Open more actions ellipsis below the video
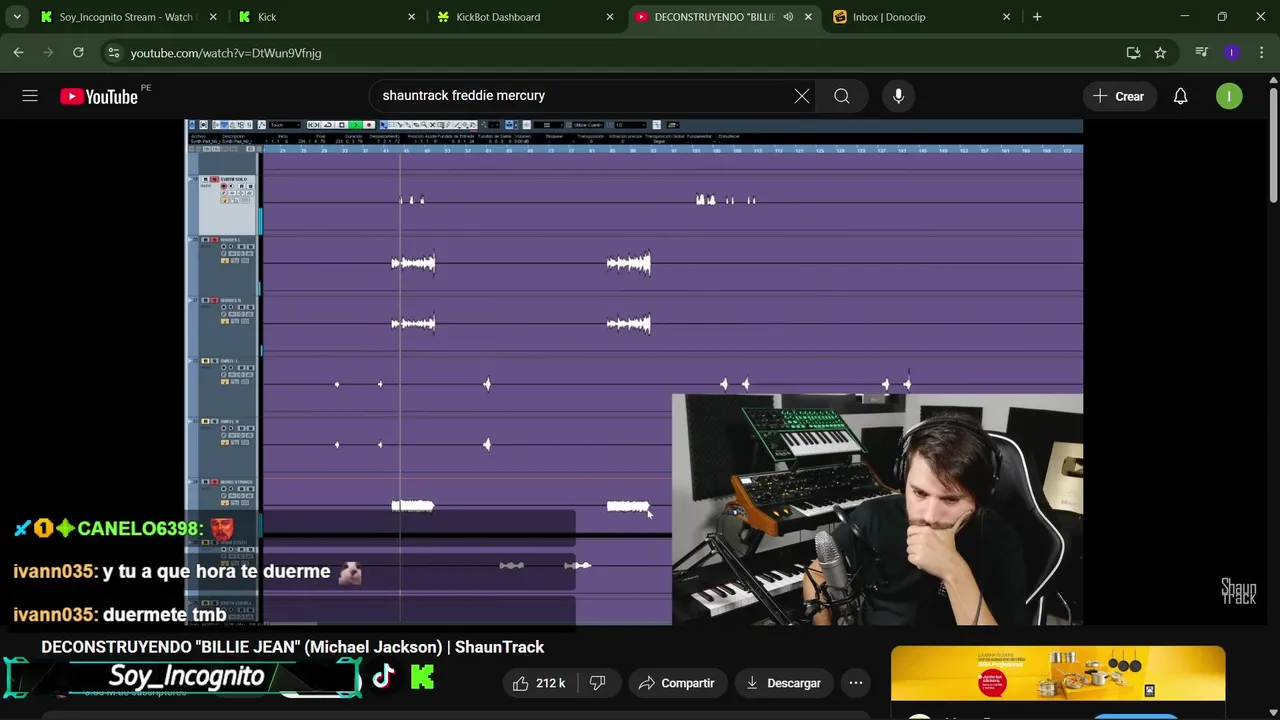The width and height of the screenshot is (1280, 720). coord(856,683)
